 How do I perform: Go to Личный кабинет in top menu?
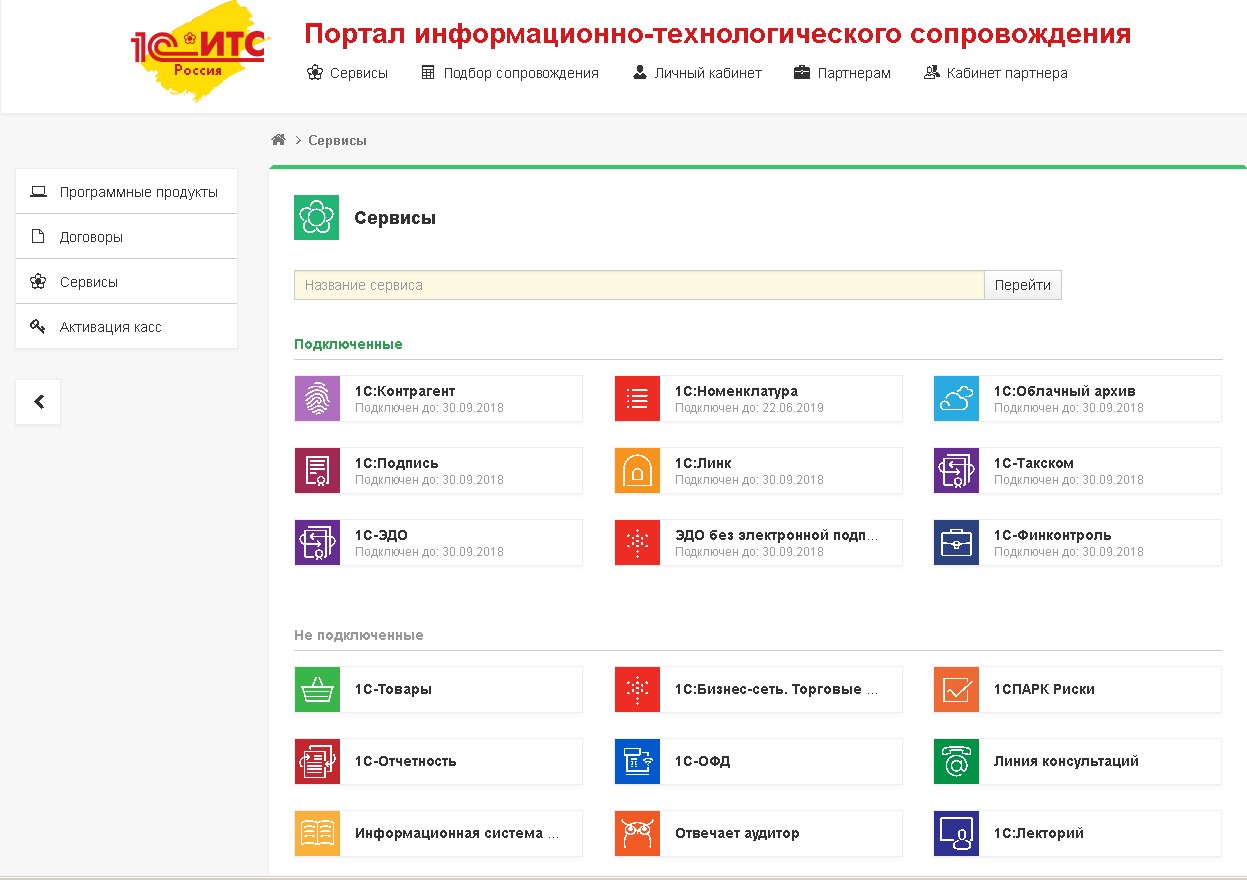697,73
